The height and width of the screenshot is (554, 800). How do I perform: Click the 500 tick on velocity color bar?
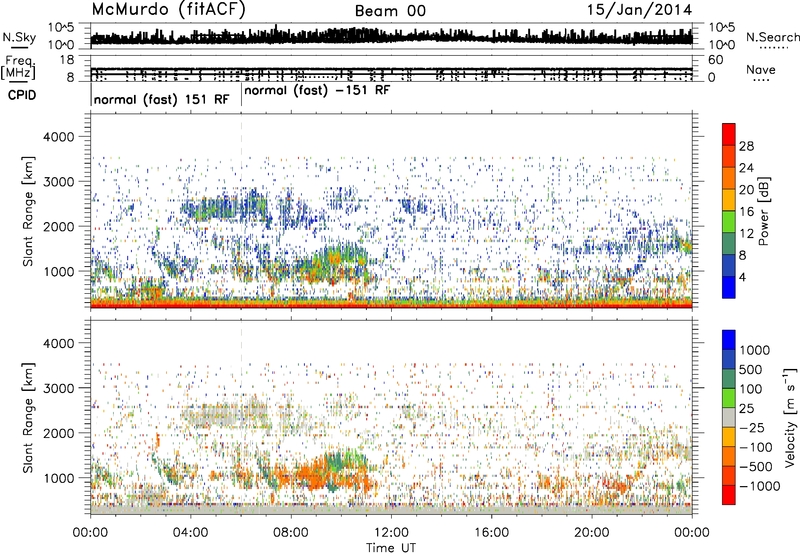[751, 369]
